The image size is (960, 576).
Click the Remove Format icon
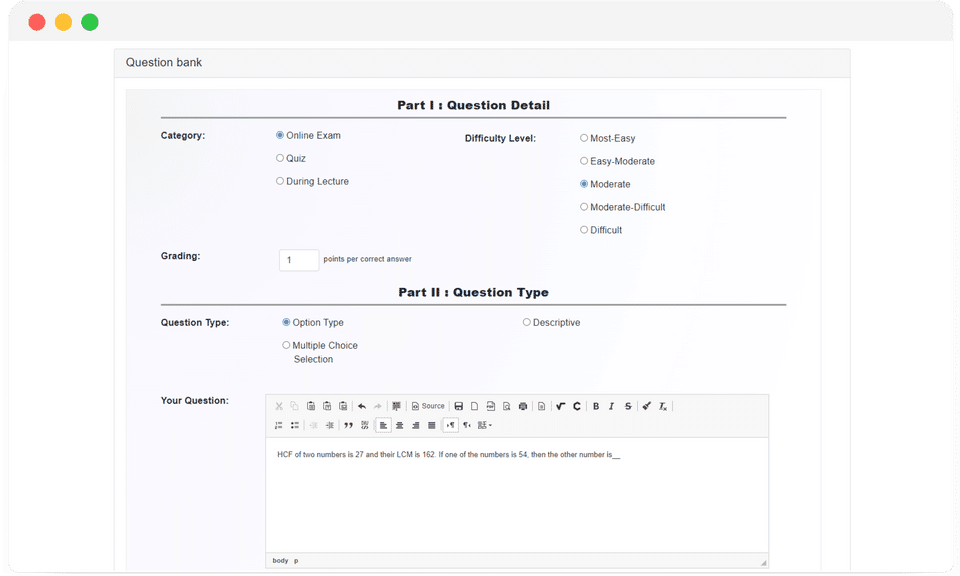(x=662, y=406)
